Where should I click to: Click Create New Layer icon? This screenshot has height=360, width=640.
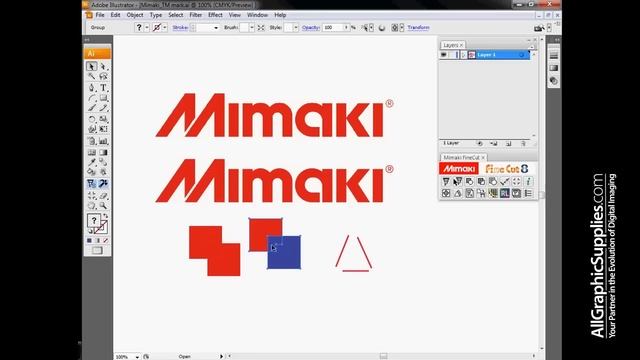509,144
